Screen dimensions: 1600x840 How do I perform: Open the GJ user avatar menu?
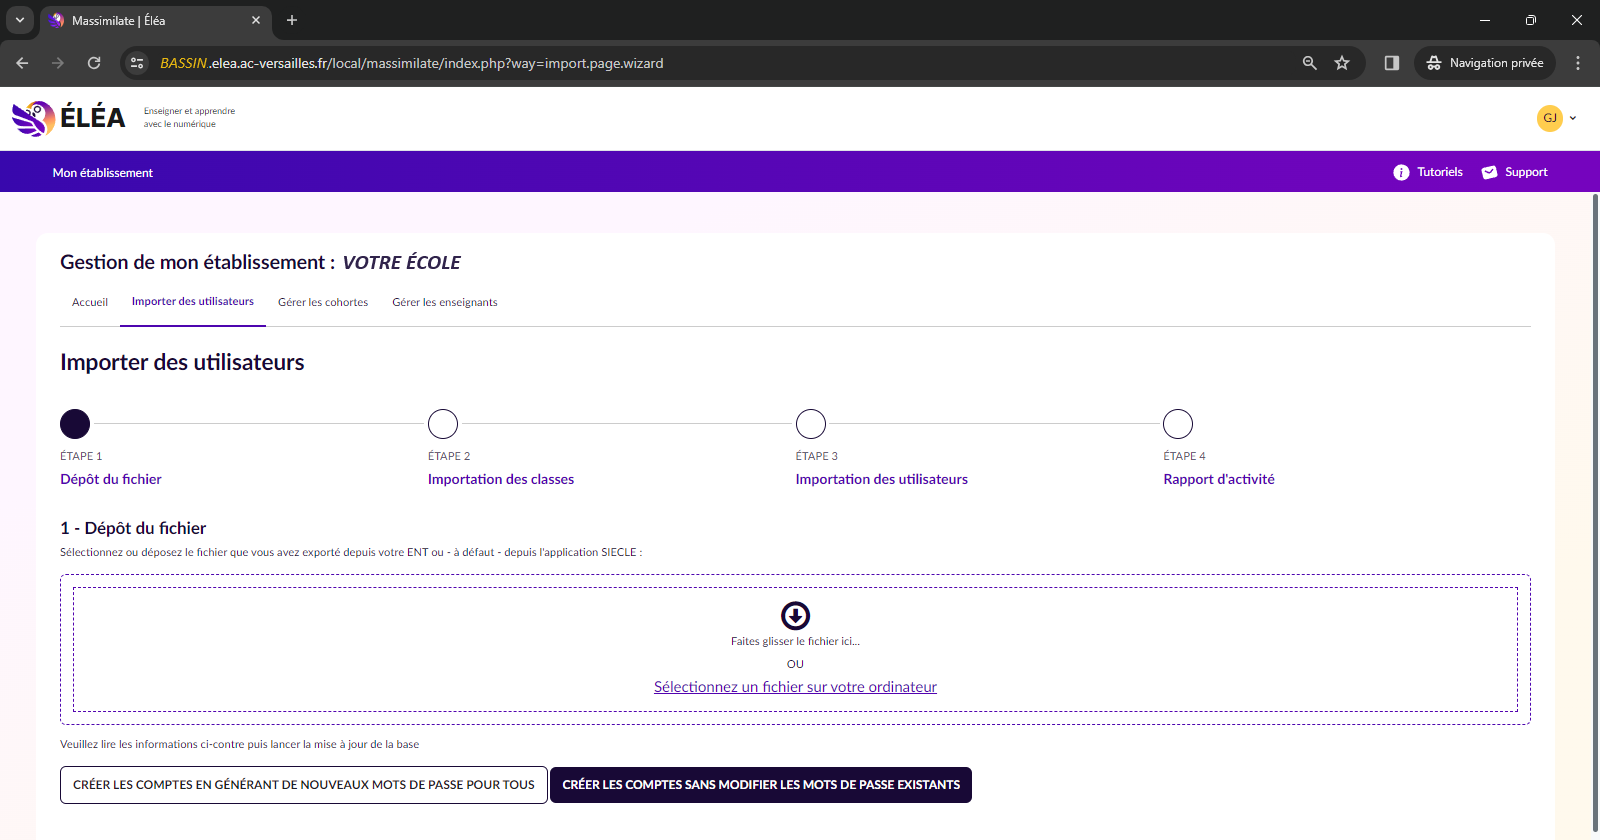[1549, 118]
